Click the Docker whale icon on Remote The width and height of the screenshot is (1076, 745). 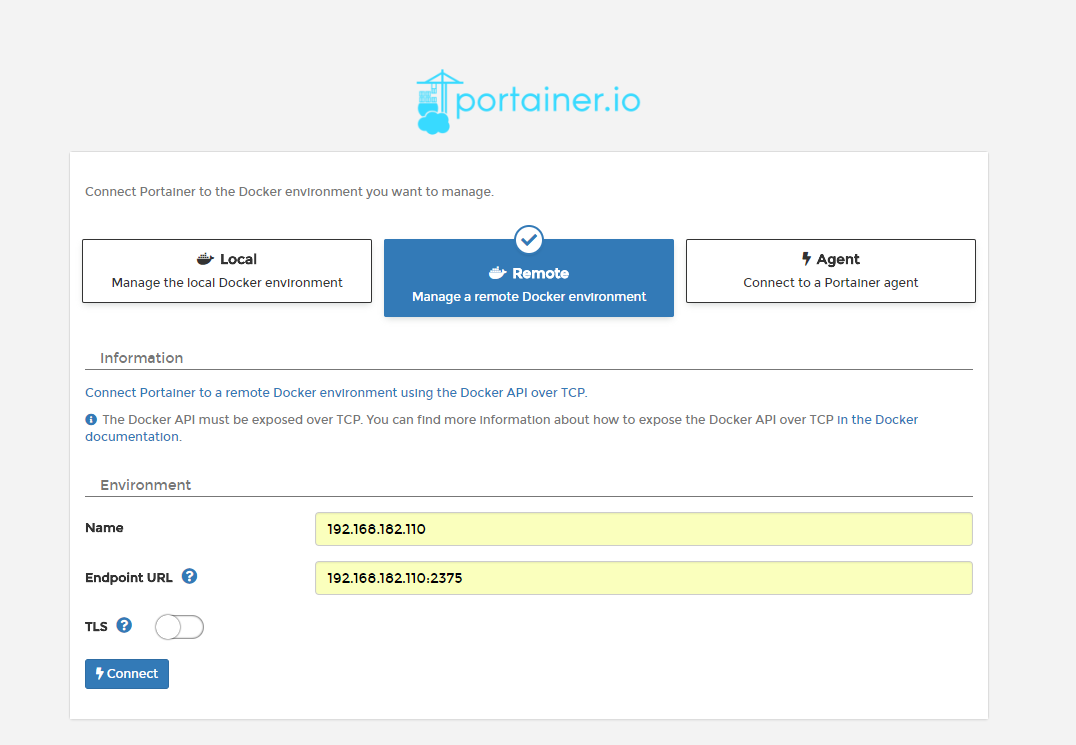coord(497,273)
